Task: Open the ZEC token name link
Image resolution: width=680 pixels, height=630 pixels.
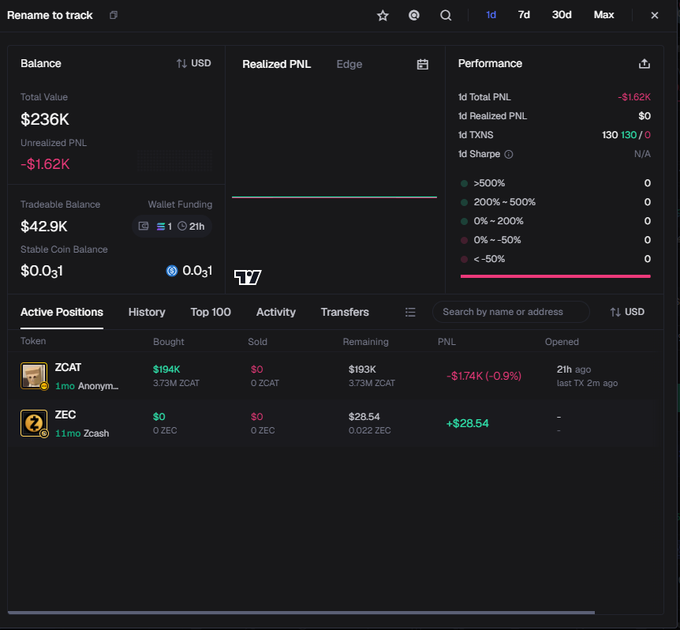Action: tap(65, 415)
